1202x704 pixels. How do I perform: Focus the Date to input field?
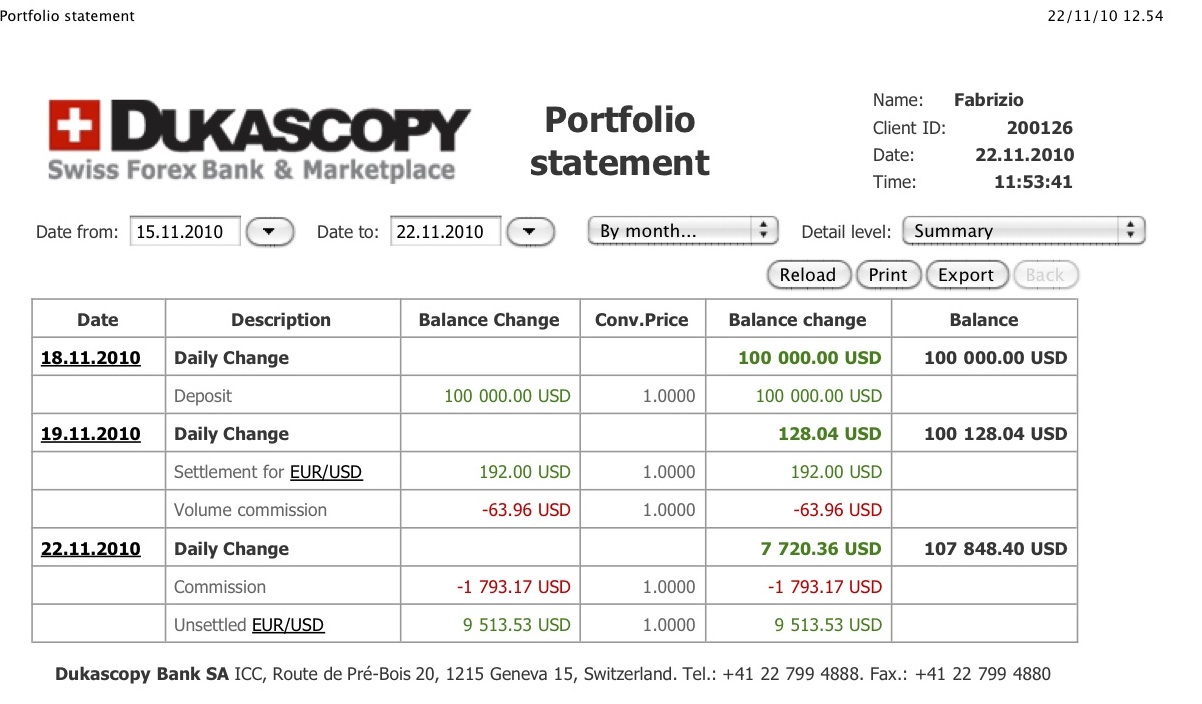click(445, 232)
